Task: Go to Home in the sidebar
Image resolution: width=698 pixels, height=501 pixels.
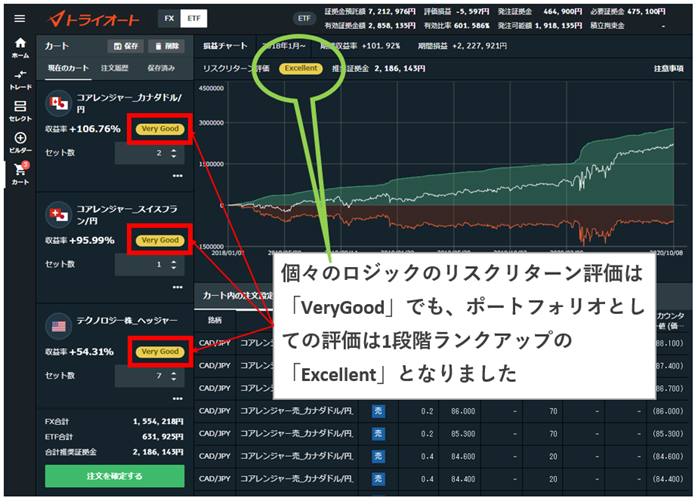Action: pyautogui.click(x=20, y=48)
